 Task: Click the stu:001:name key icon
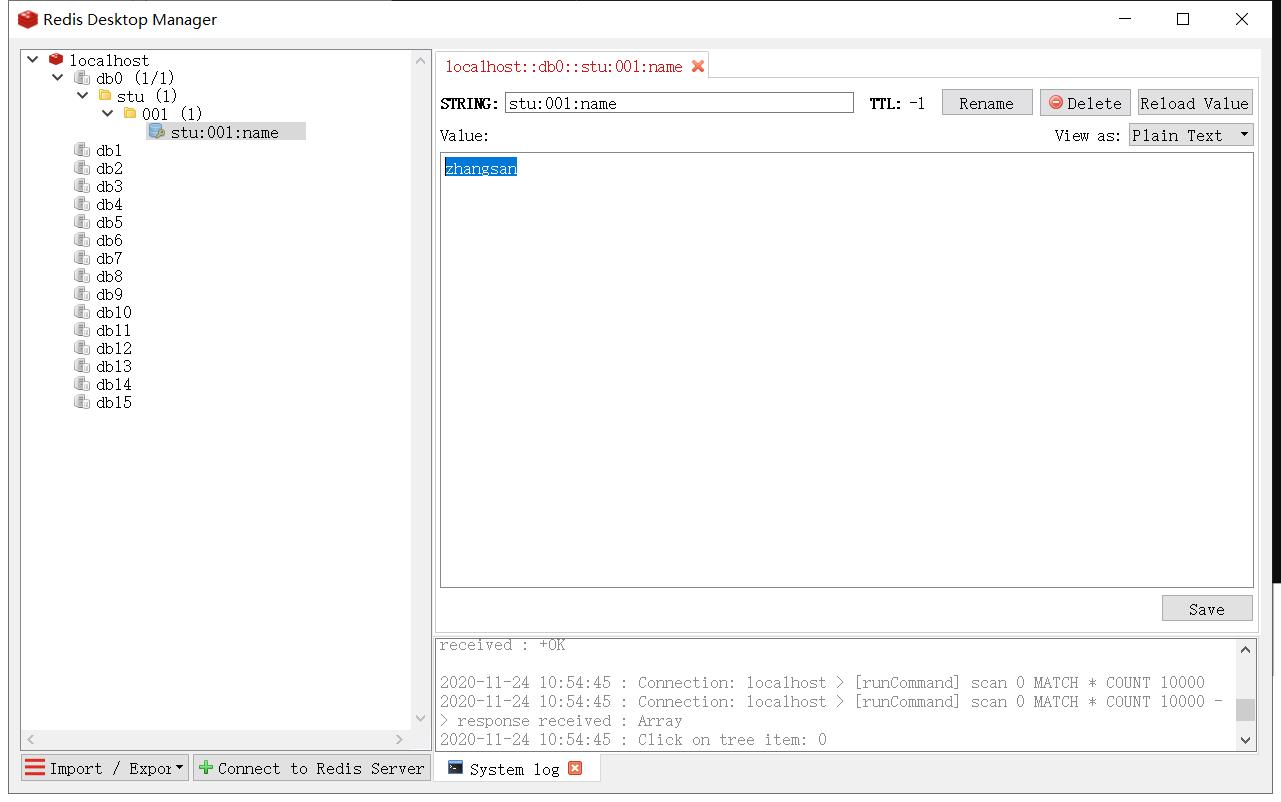[156, 132]
